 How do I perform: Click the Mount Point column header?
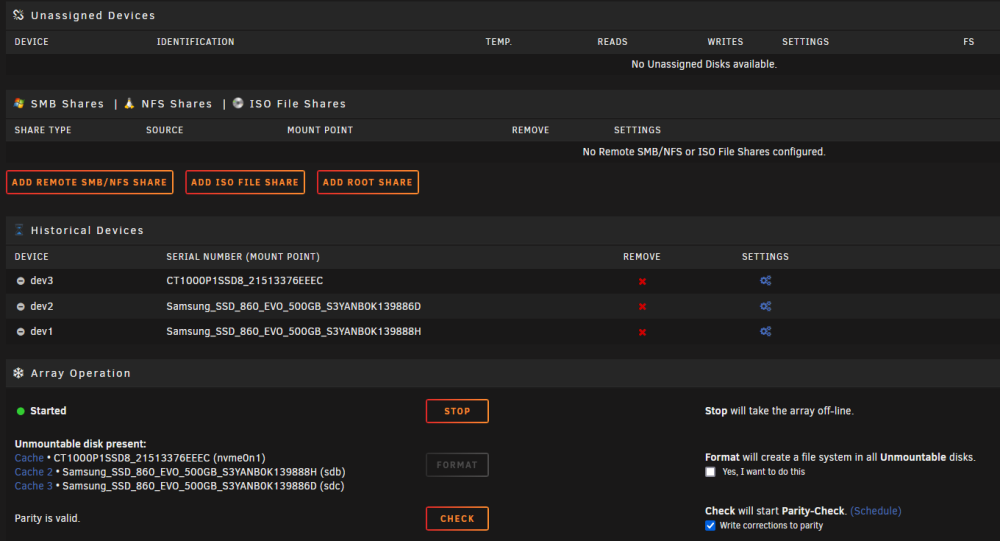pos(320,130)
